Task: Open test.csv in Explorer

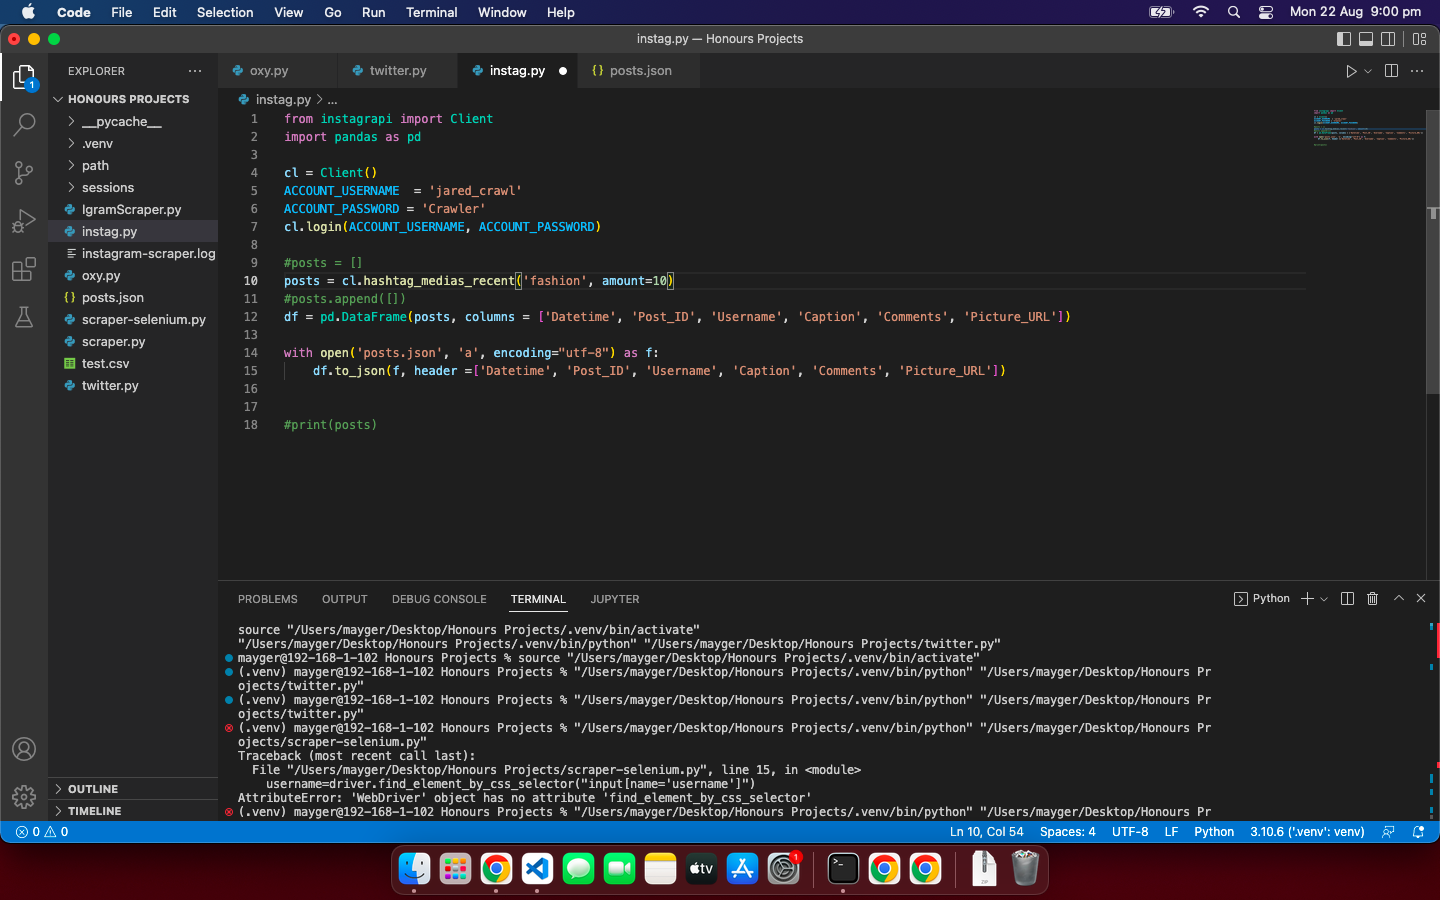Action: tap(133, 364)
